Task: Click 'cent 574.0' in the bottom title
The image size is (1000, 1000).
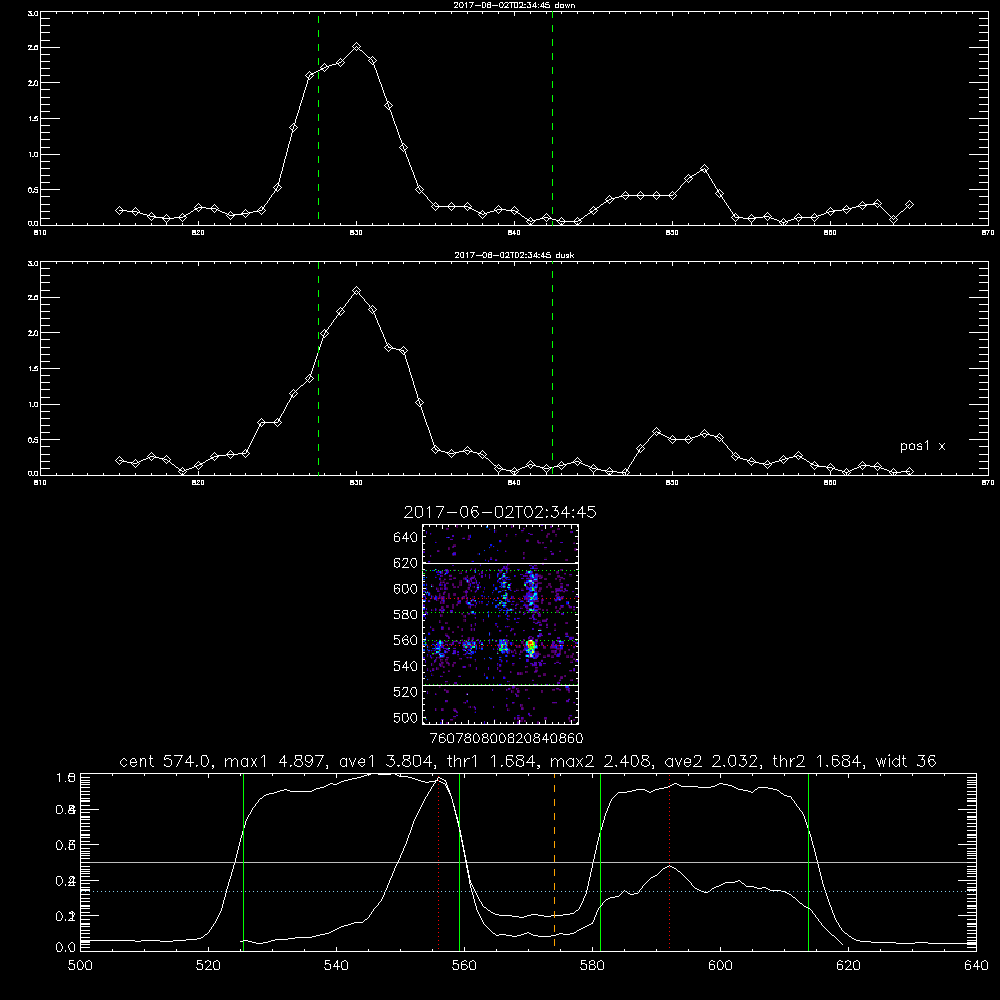Action: [x=164, y=761]
